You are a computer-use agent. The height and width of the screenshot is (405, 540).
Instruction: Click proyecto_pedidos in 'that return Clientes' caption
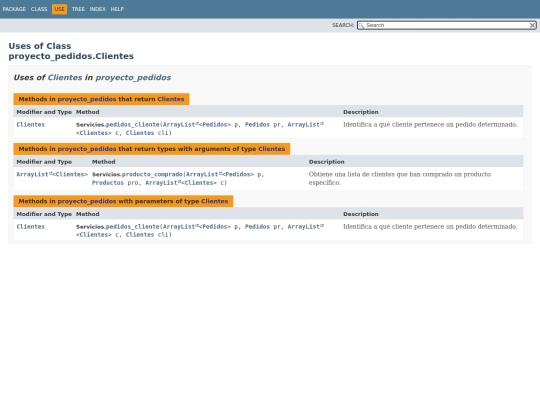[x=87, y=99]
